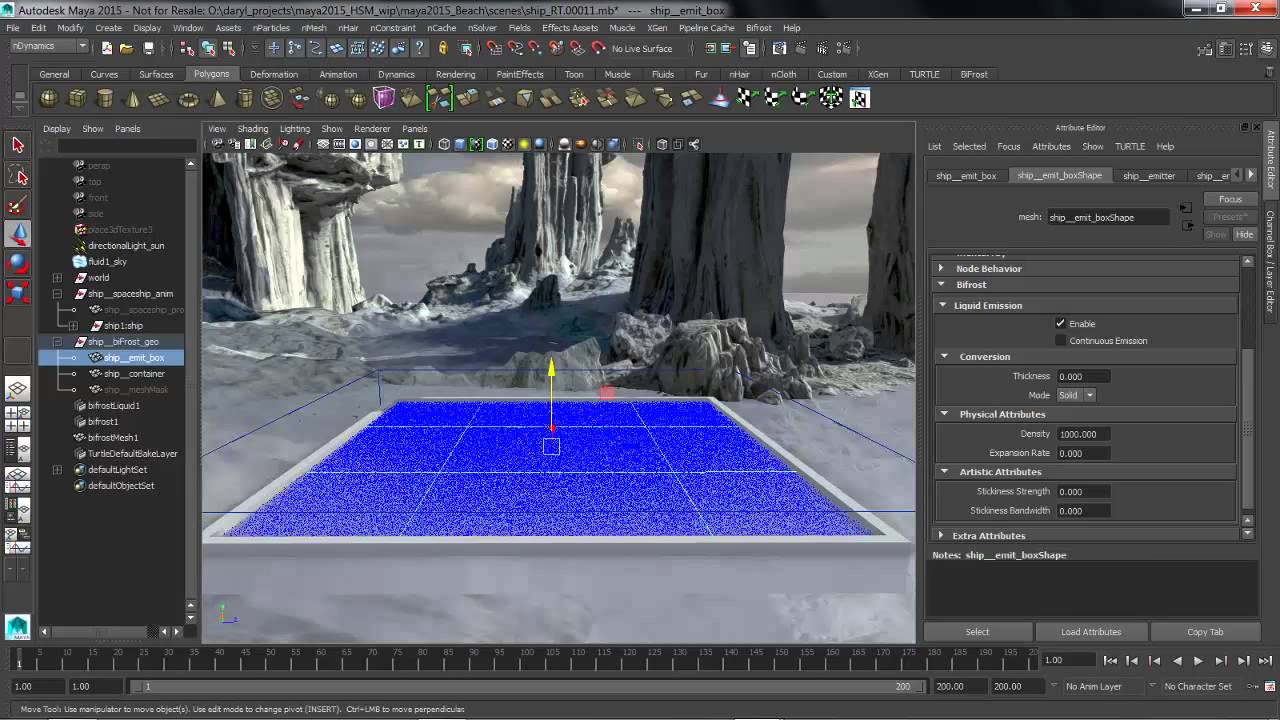
Task: Jump to start of playback range
Action: 1110,661
